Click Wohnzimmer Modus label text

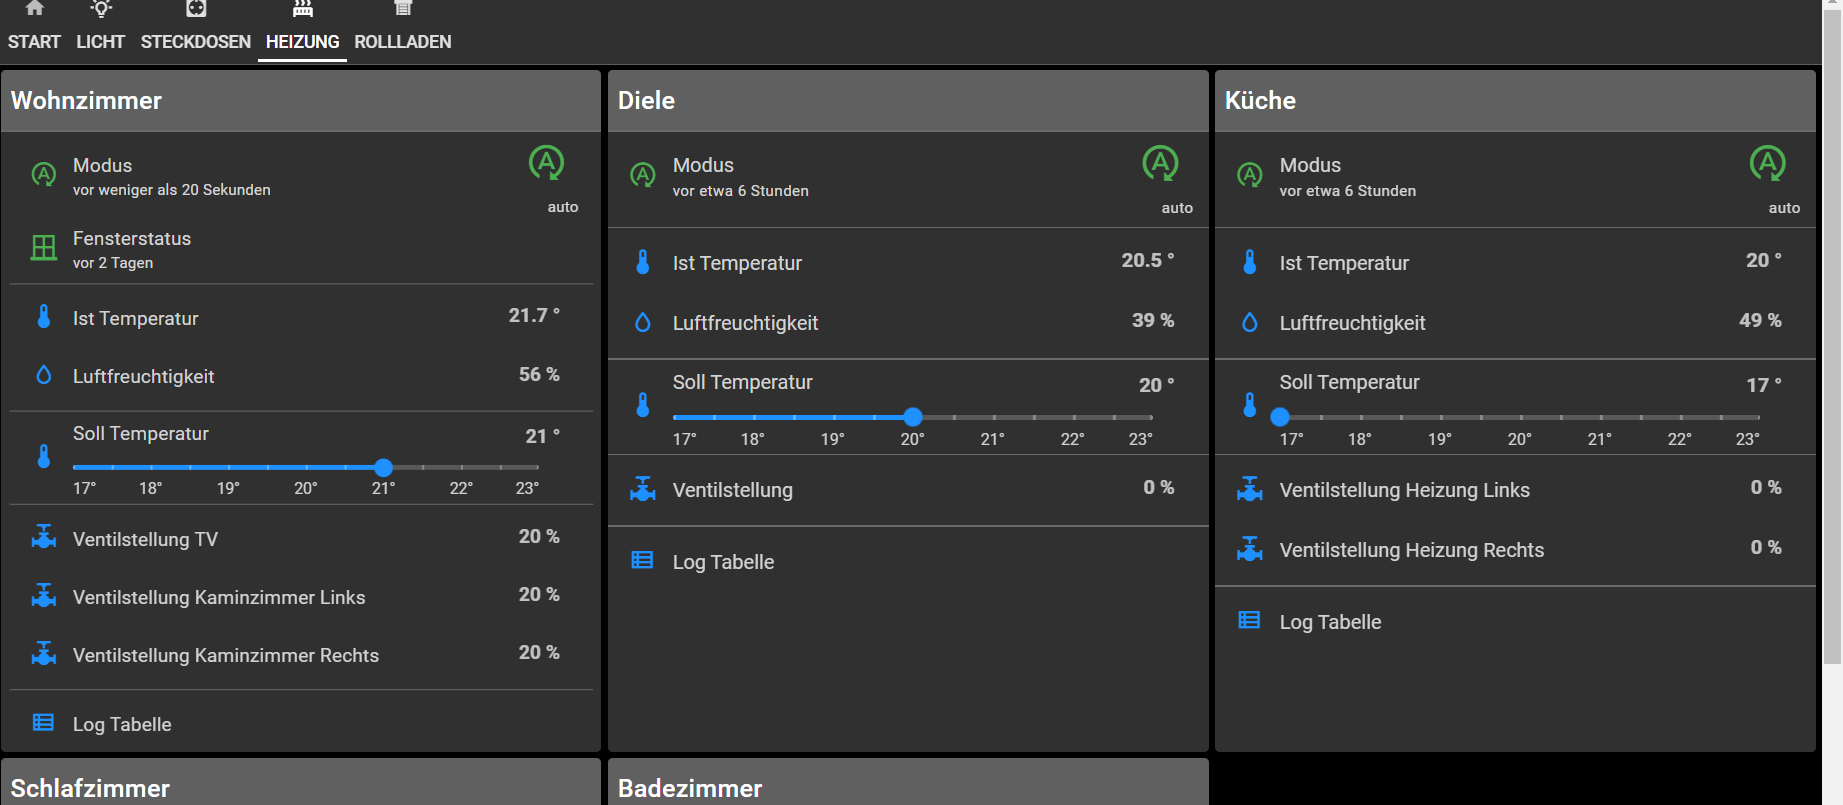(102, 166)
